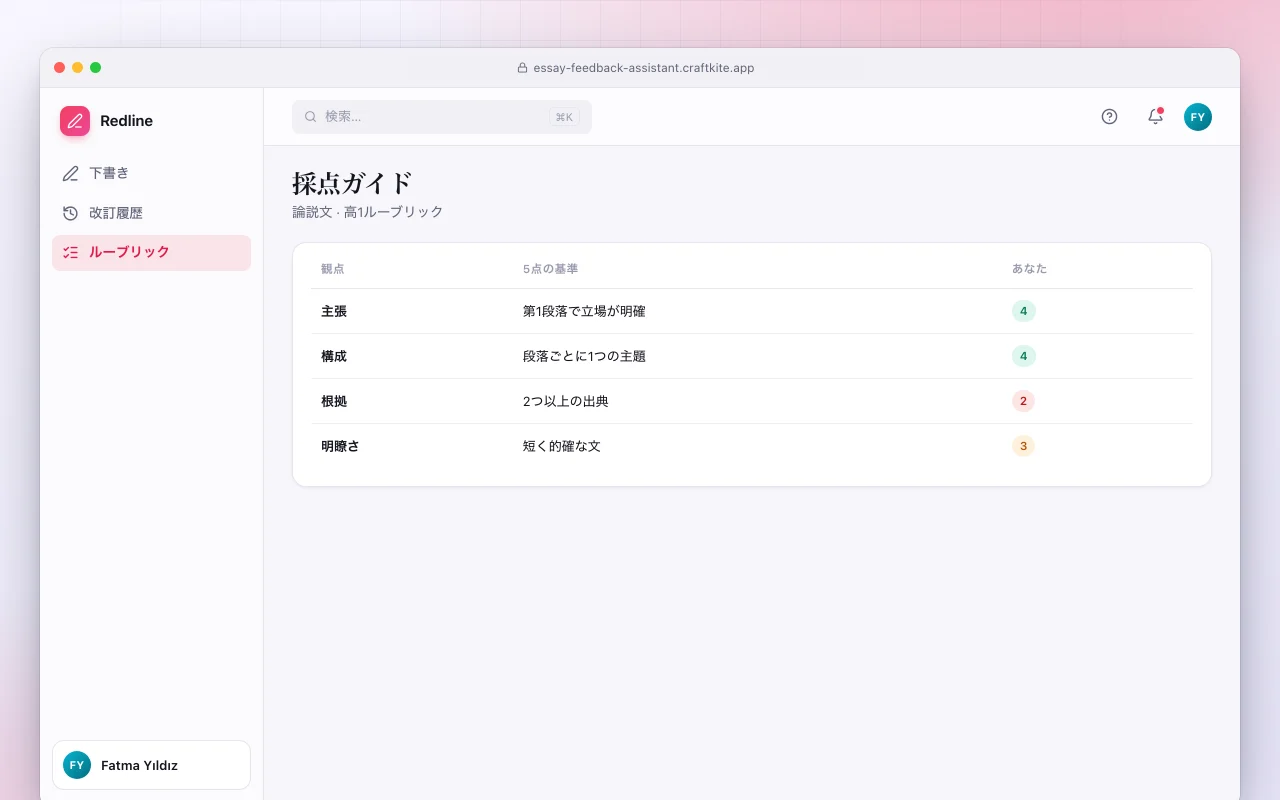This screenshot has width=1280, height=800.
Task: Click the あなた column header
Action: click(1029, 269)
